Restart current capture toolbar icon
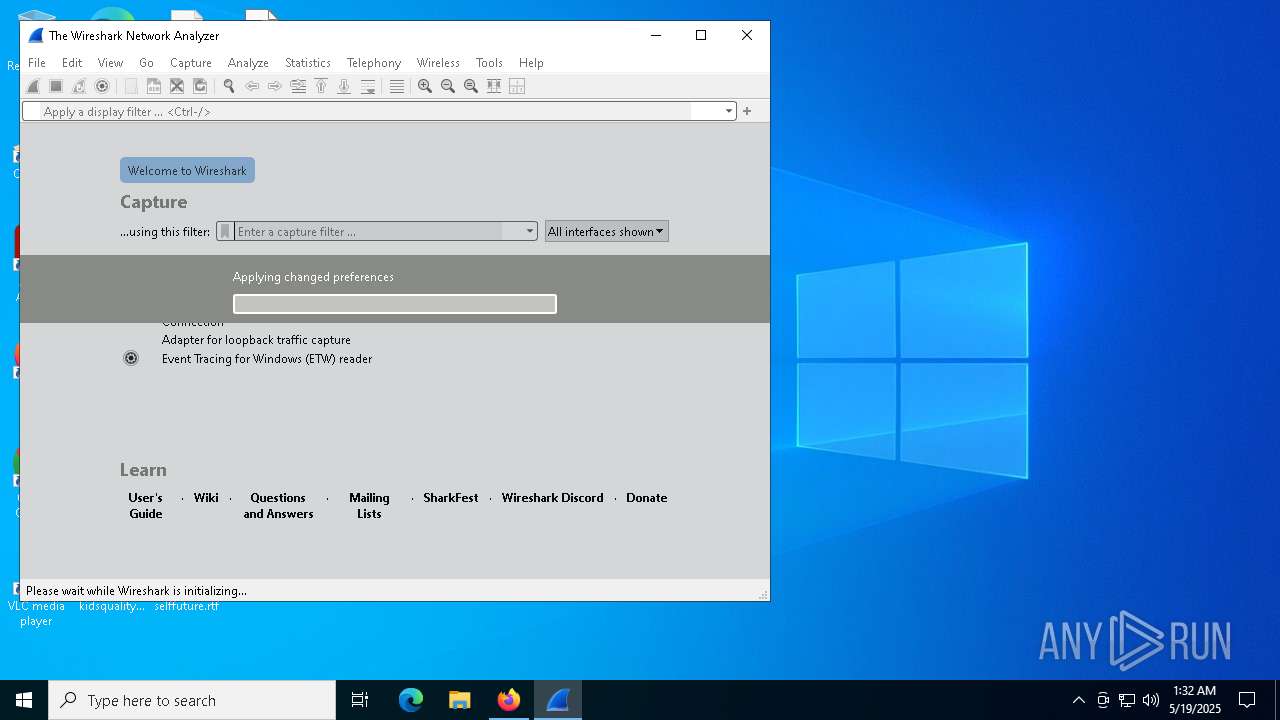 (x=79, y=86)
